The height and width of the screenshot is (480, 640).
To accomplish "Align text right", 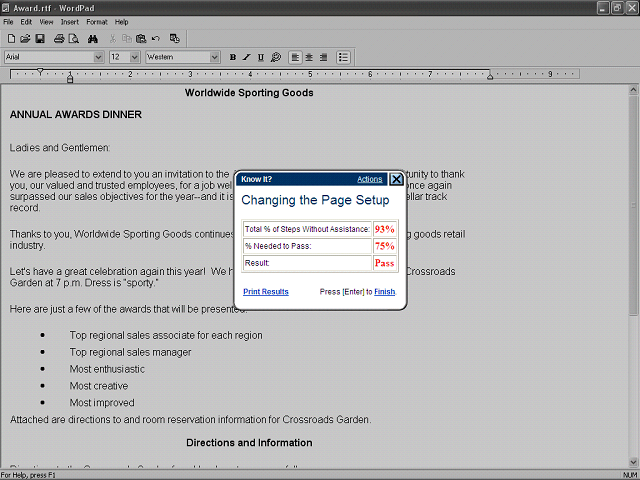I will [x=323, y=57].
